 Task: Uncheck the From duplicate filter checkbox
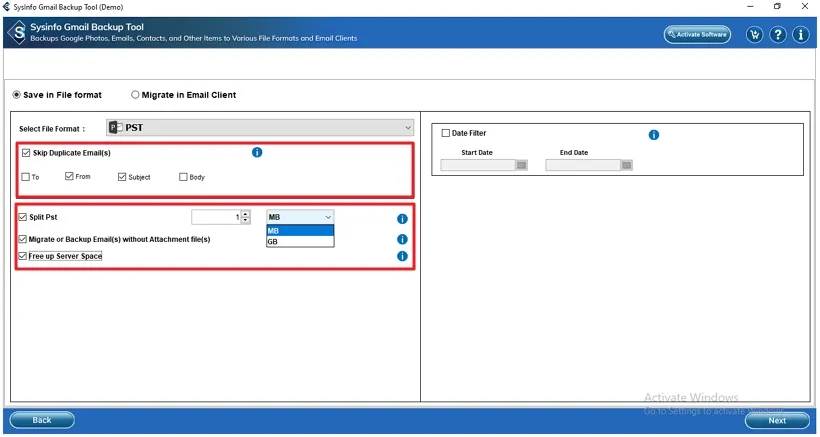69,177
